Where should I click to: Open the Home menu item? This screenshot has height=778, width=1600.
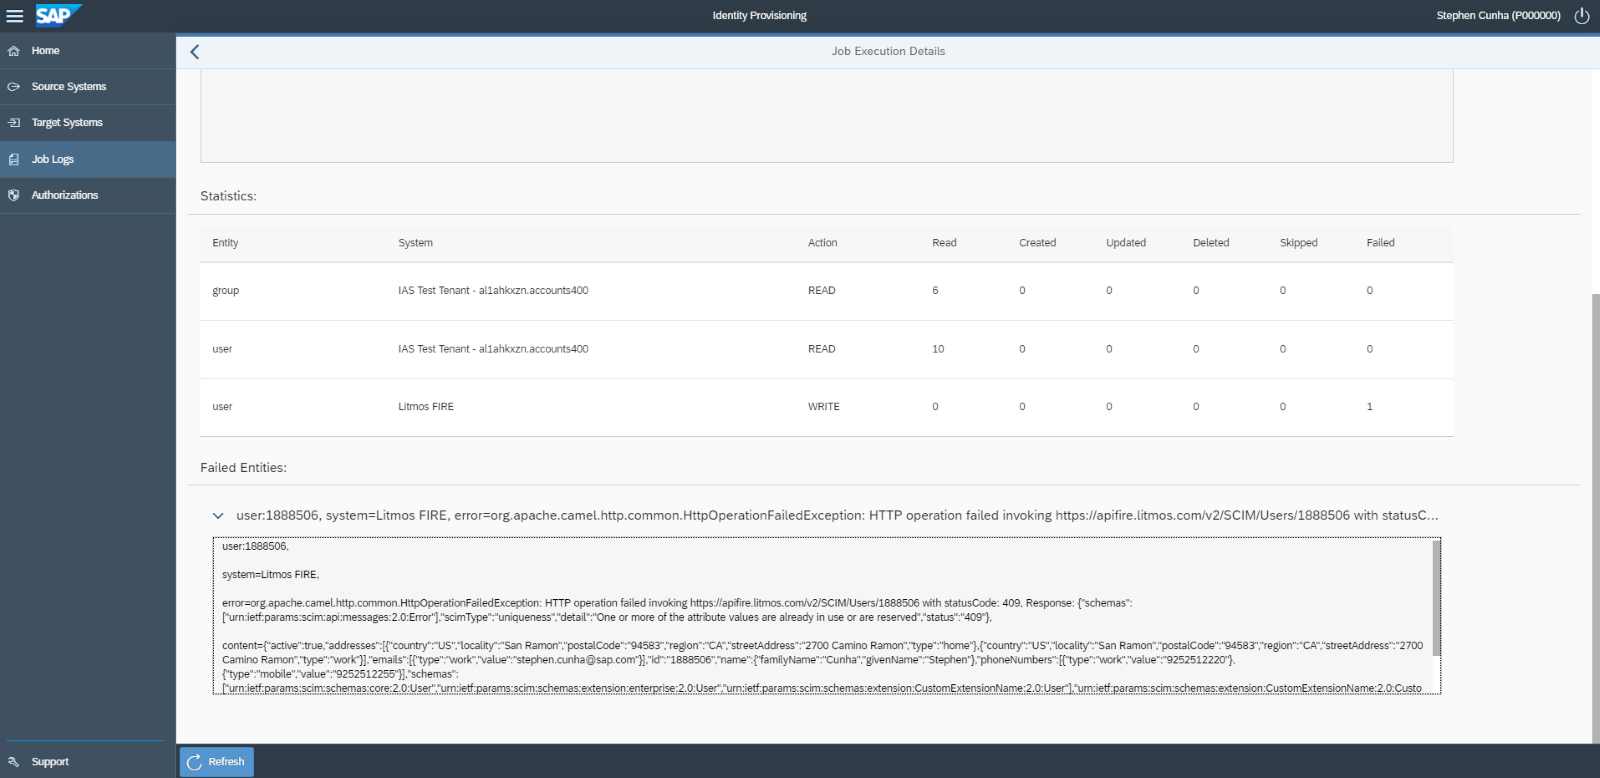[x=88, y=51]
